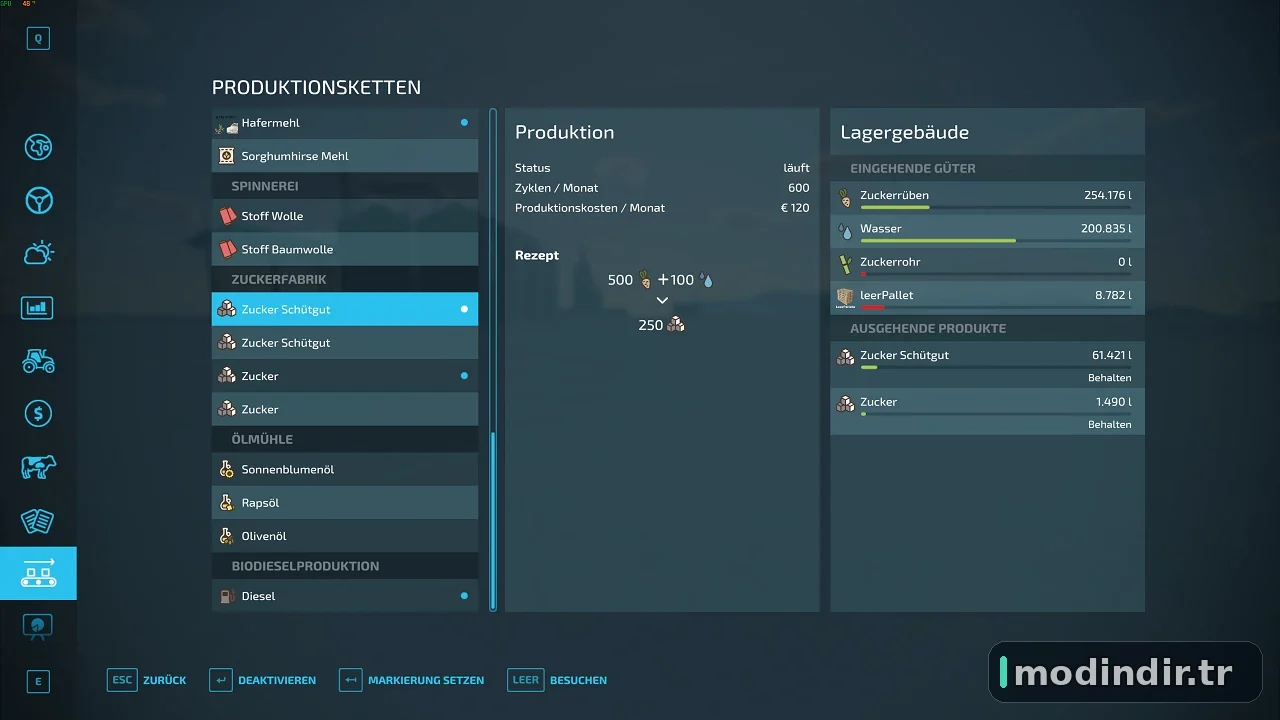Select the Stoff Baumwolle production

pyautogui.click(x=345, y=249)
